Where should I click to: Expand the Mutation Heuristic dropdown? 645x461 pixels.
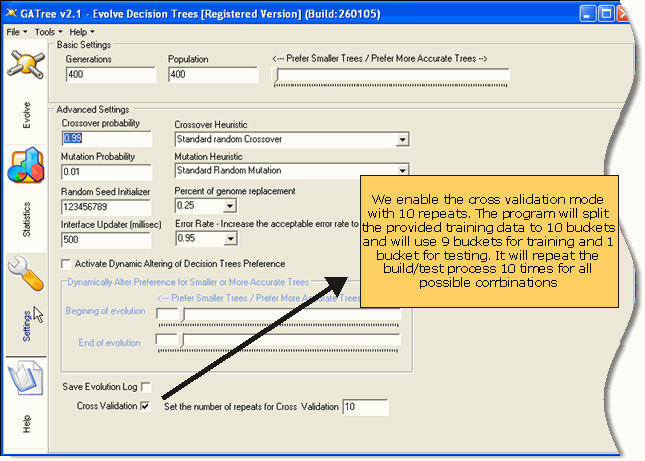(x=402, y=170)
